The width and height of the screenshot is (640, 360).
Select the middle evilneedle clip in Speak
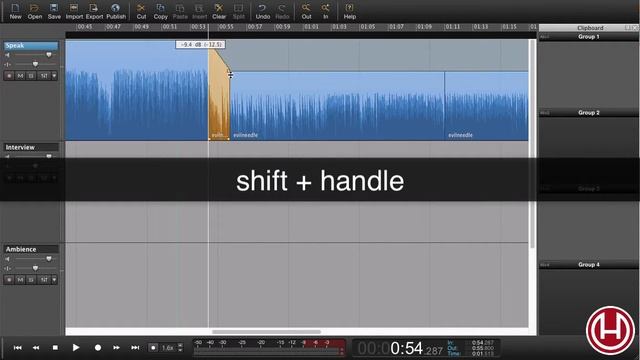(x=337, y=106)
